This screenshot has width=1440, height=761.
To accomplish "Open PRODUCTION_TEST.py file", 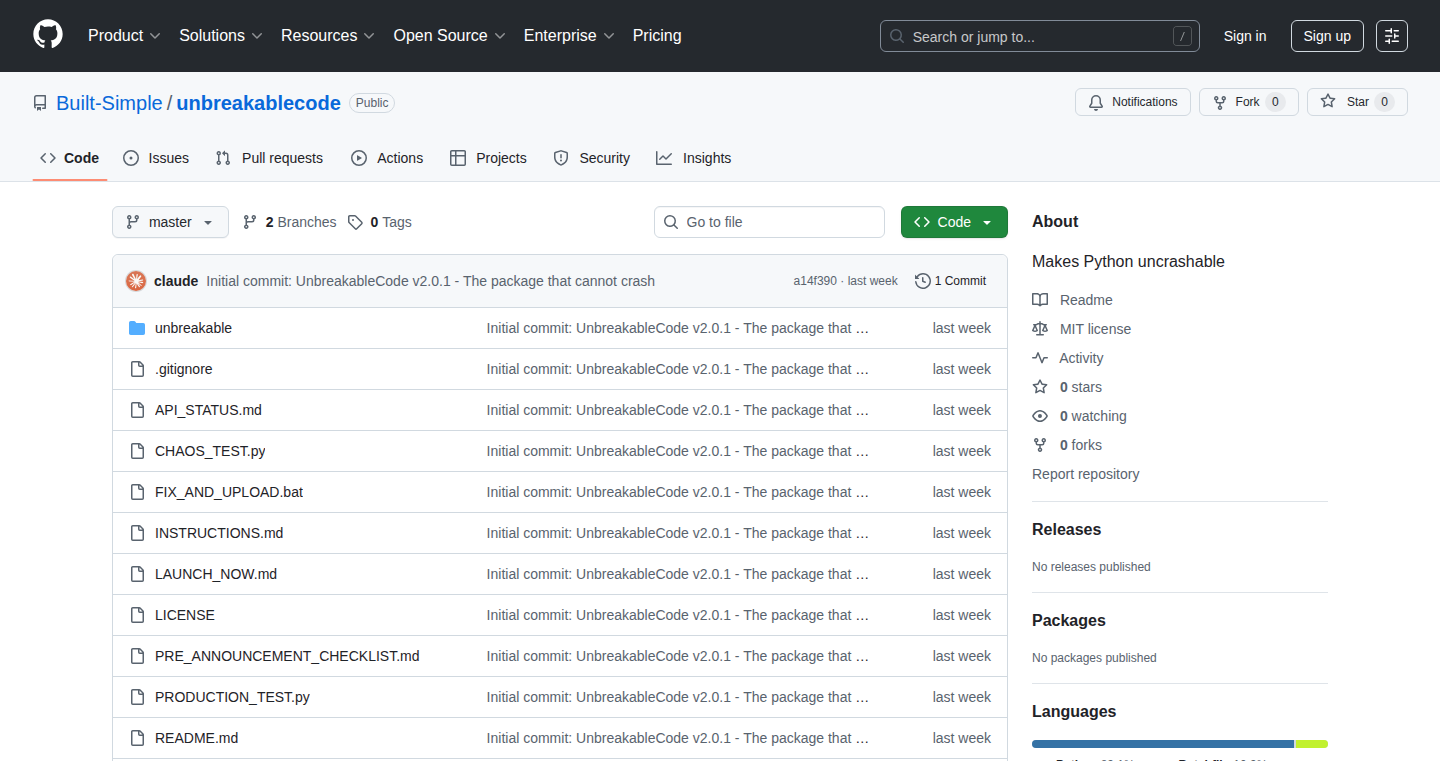I will (x=232, y=697).
